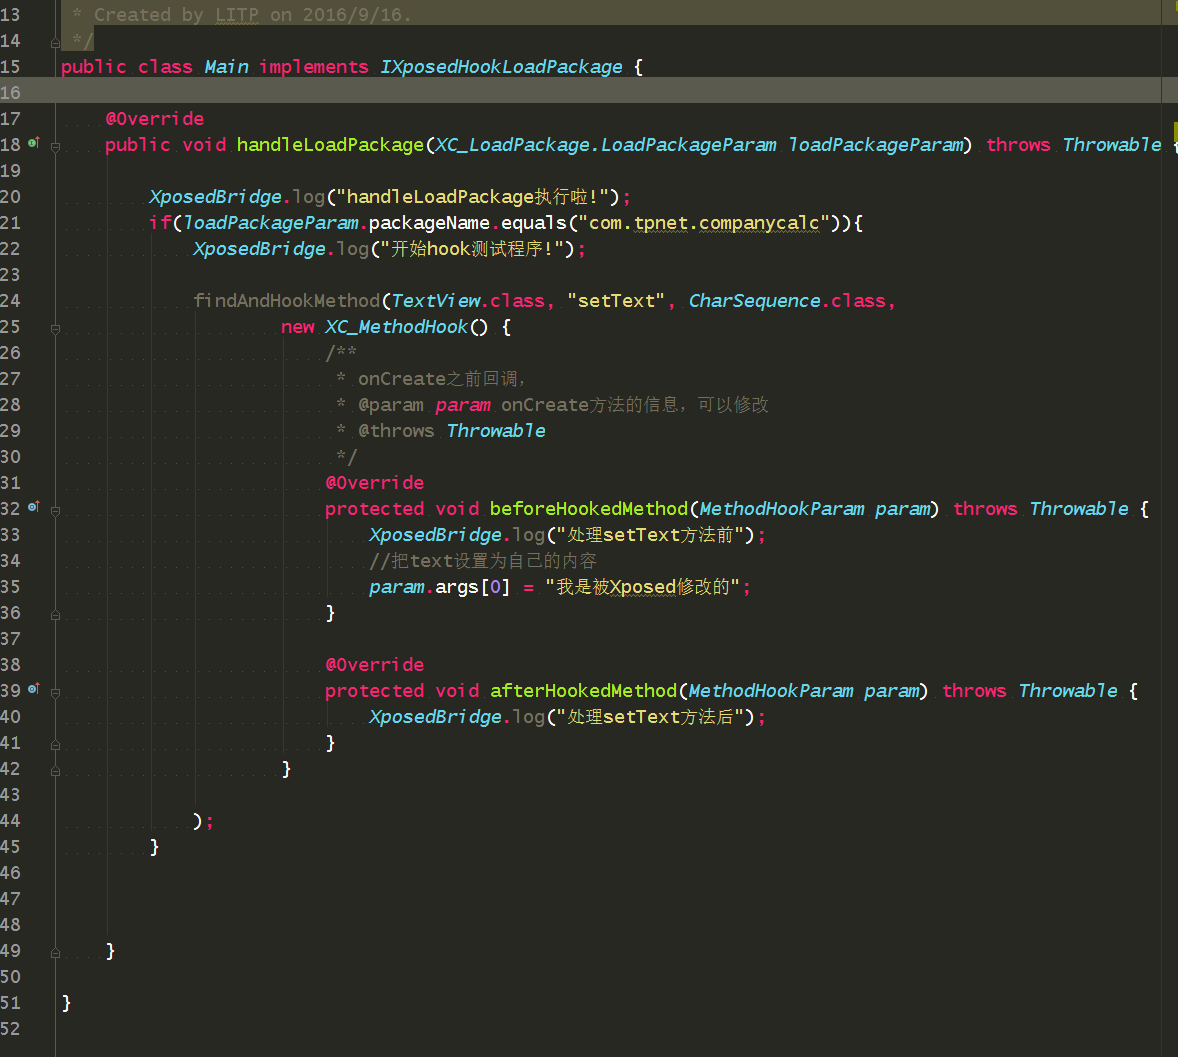Collapse the afterHookedMethod fold on line 39
The width and height of the screenshot is (1178, 1057).
[x=56, y=693]
